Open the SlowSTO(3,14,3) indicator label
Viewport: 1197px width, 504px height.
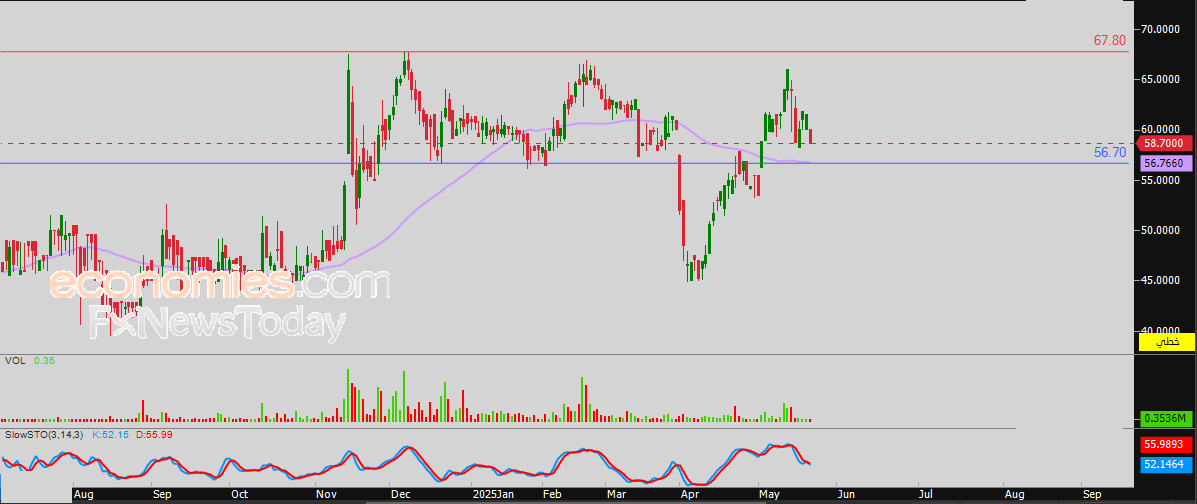[45, 435]
